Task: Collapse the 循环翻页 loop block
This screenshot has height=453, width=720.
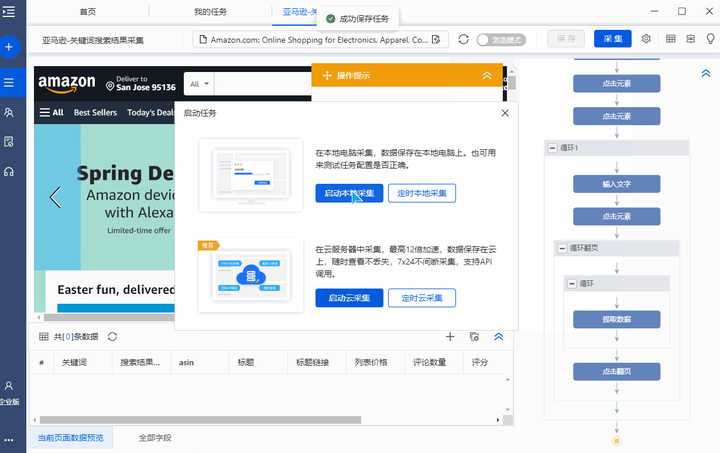Action: 562,248
